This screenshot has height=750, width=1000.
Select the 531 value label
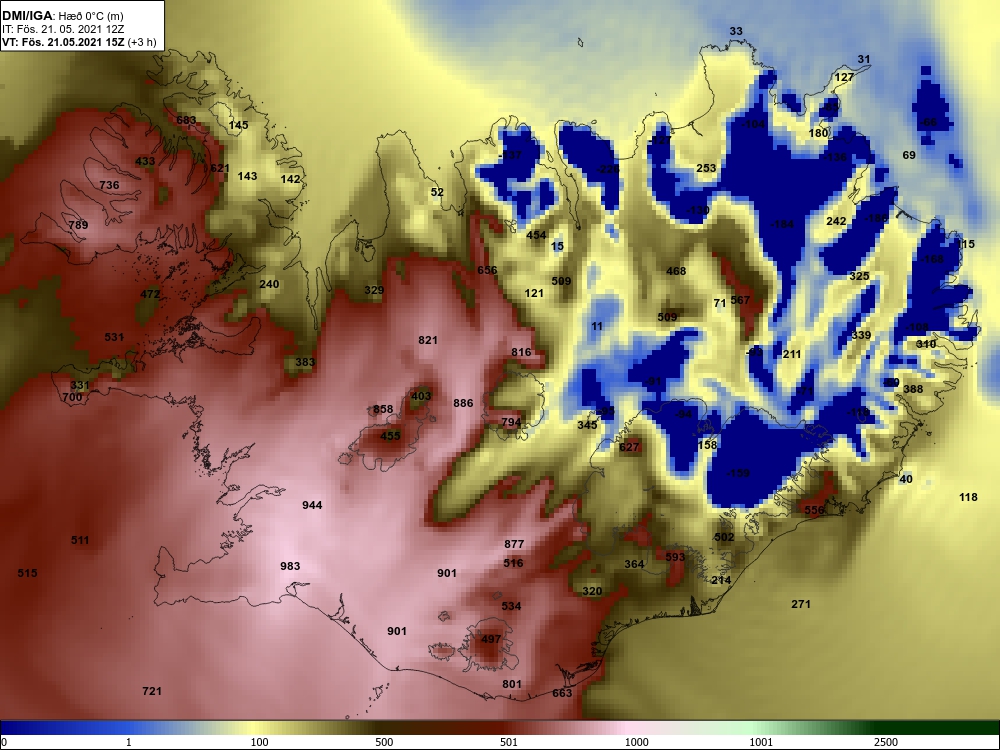[114, 337]
